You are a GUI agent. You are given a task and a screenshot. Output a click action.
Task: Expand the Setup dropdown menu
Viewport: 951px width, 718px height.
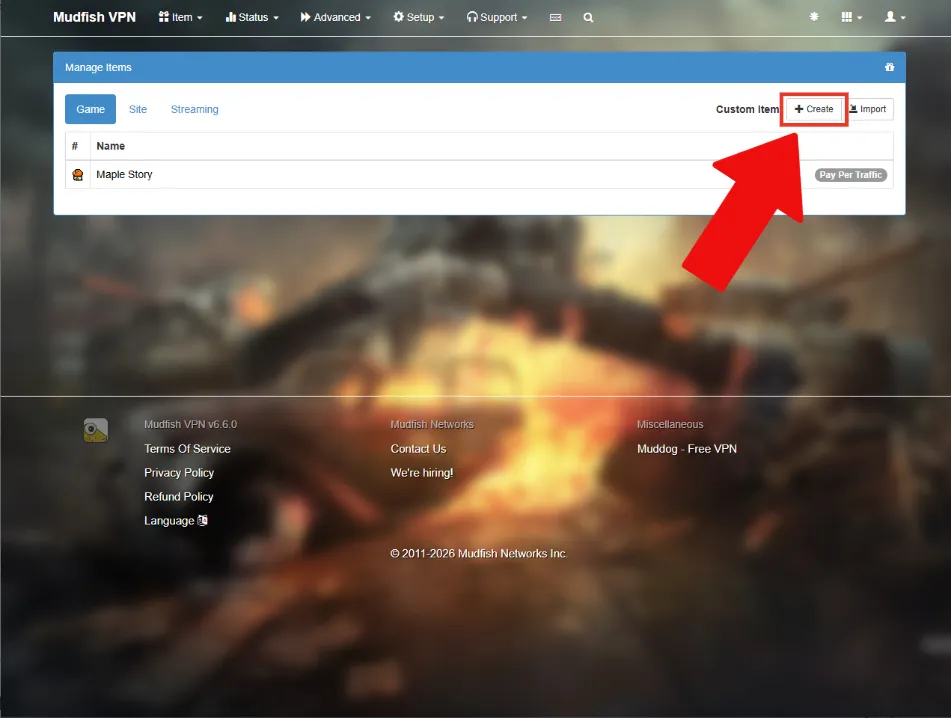tap(418, 17)
